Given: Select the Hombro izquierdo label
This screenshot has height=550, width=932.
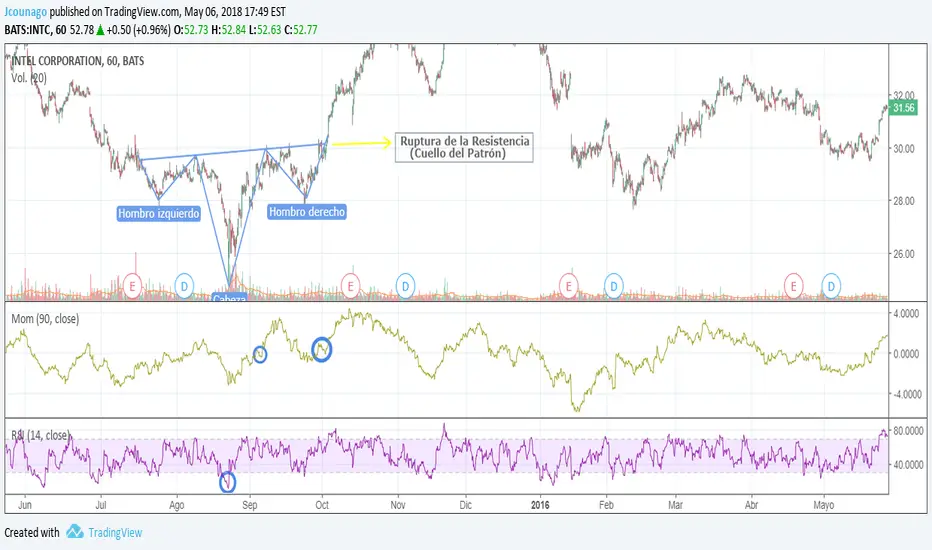Looking at the screenshot, I should click(x=159, y=213).
